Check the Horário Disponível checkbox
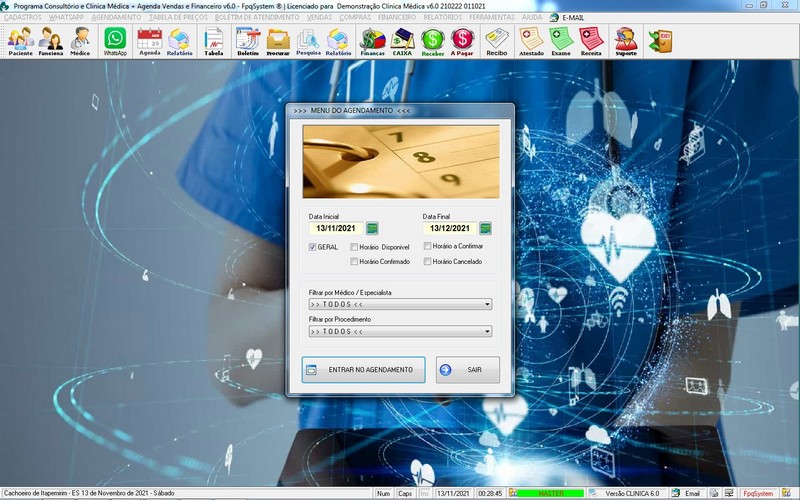 pos(354,247)
